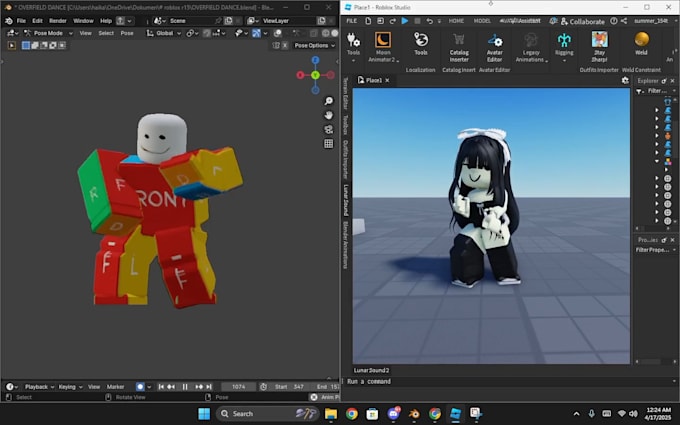Click the Collaborate button
Viewport: 680px width, 425px height.
(x=582, y=21)
